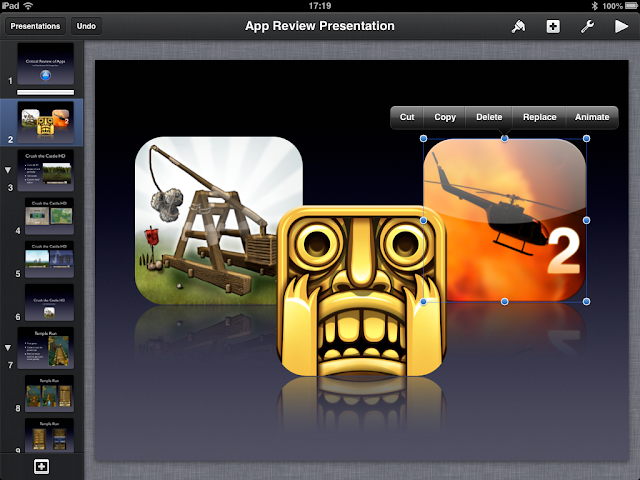Tap the Bluetooth status icon
Viewport: 640px width, 480px height.
pyautogui.click(x=595, y=6)
